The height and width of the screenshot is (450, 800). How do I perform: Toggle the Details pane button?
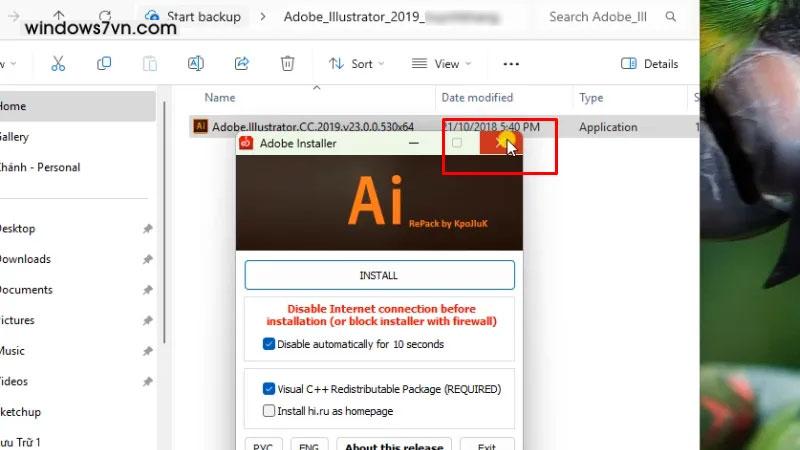point(649,64)
